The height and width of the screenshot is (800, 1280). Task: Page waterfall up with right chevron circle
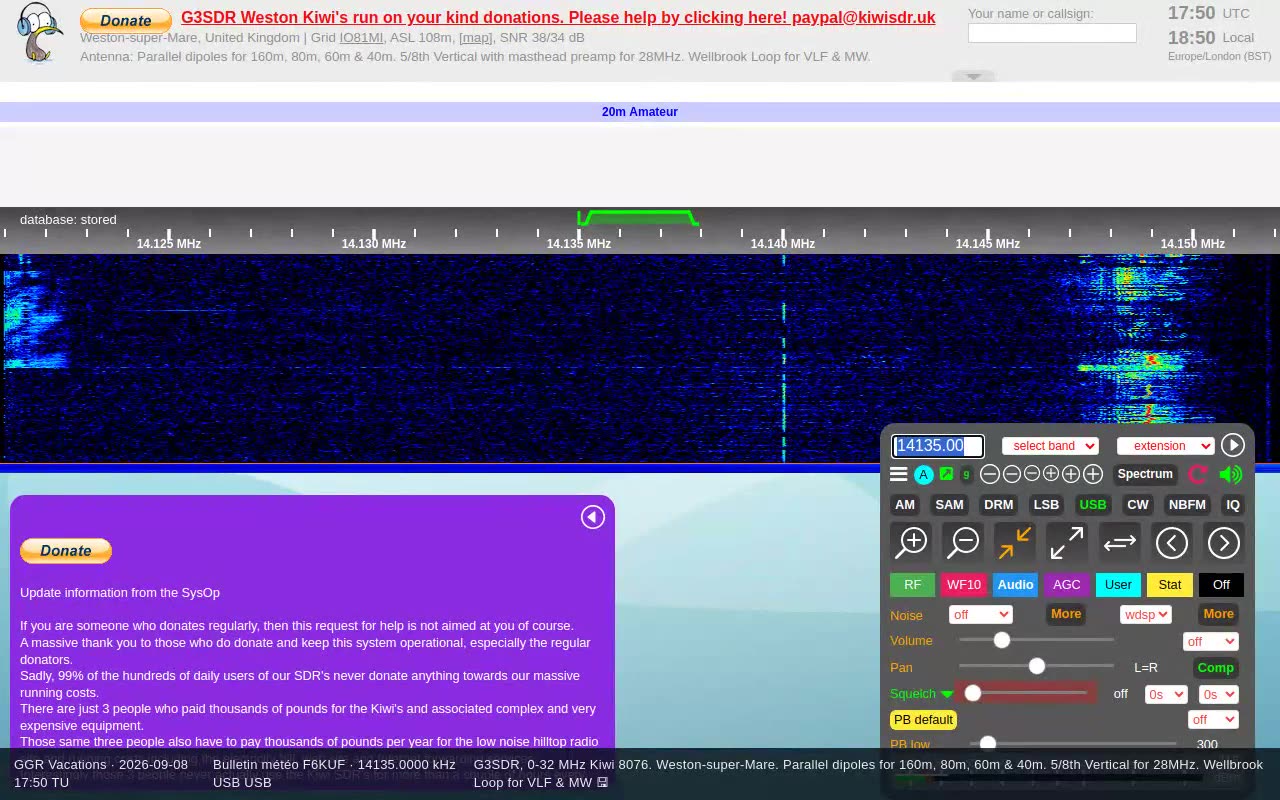tap(1224, 542)
